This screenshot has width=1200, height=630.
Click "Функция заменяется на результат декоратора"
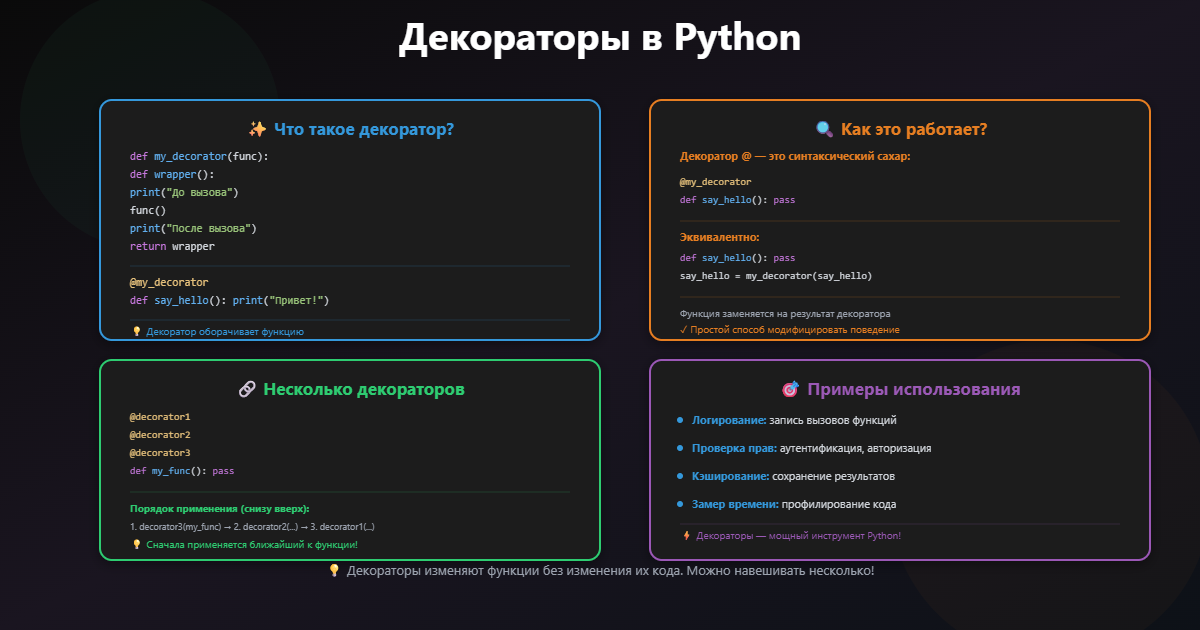click(x=785, y=313)
